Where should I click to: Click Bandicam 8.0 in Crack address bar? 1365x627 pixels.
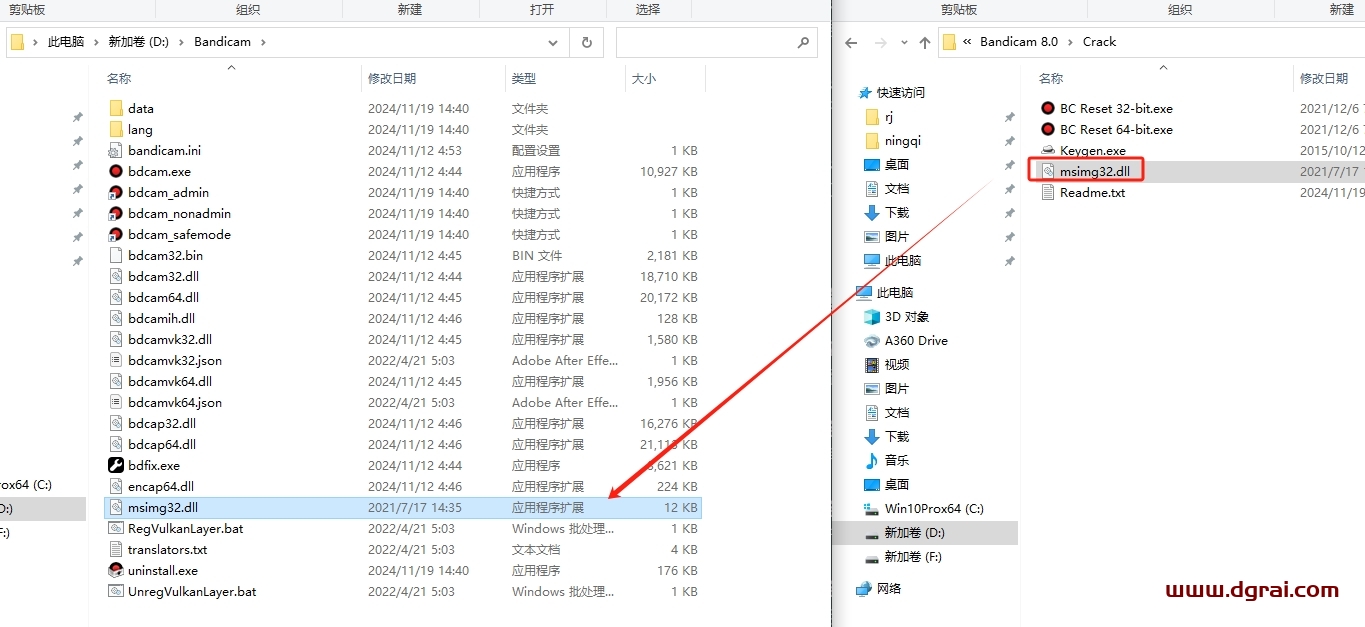click(1018, 42)
